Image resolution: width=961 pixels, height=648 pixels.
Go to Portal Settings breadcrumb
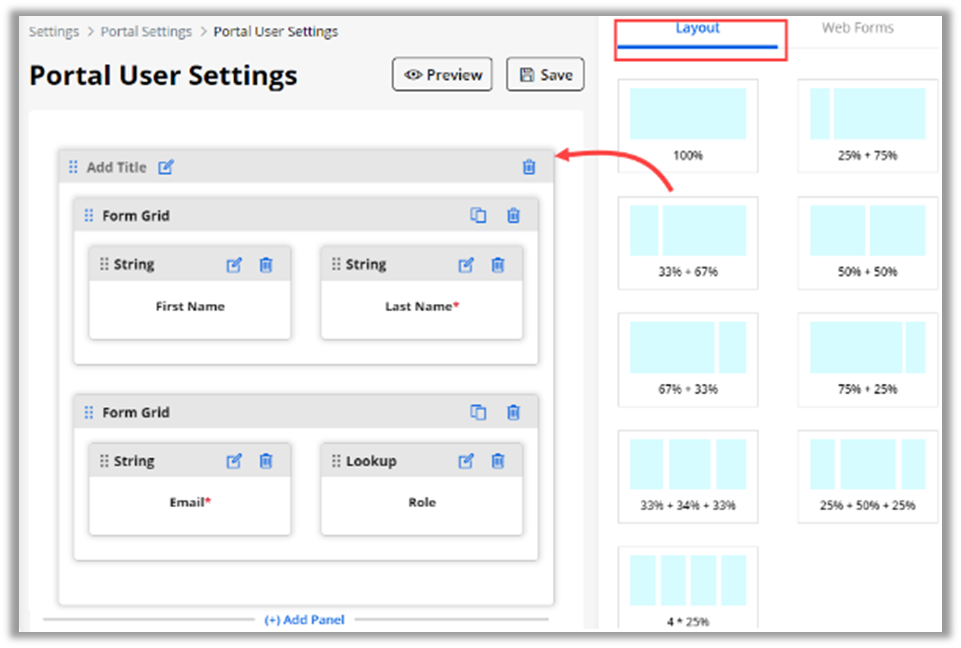[x=146, y=31]
